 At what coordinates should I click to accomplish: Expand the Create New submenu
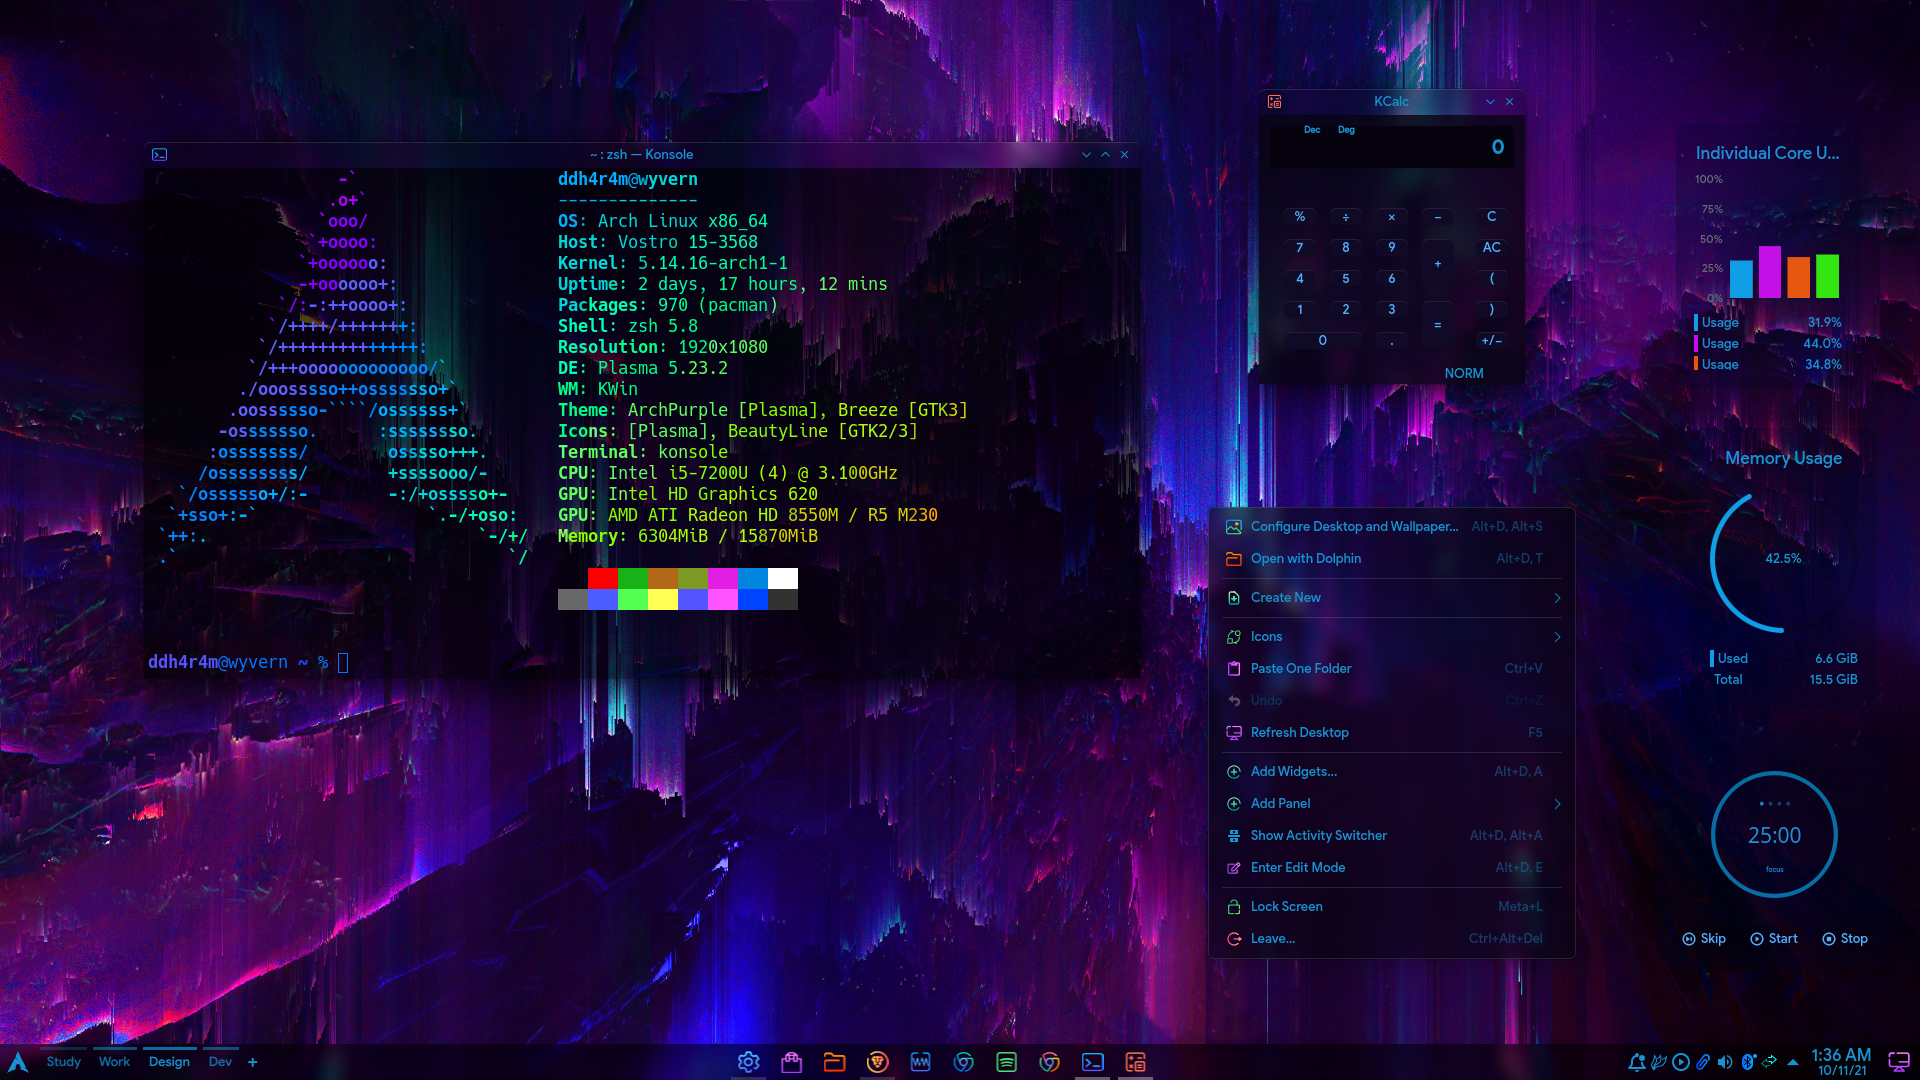(1391, 597)
